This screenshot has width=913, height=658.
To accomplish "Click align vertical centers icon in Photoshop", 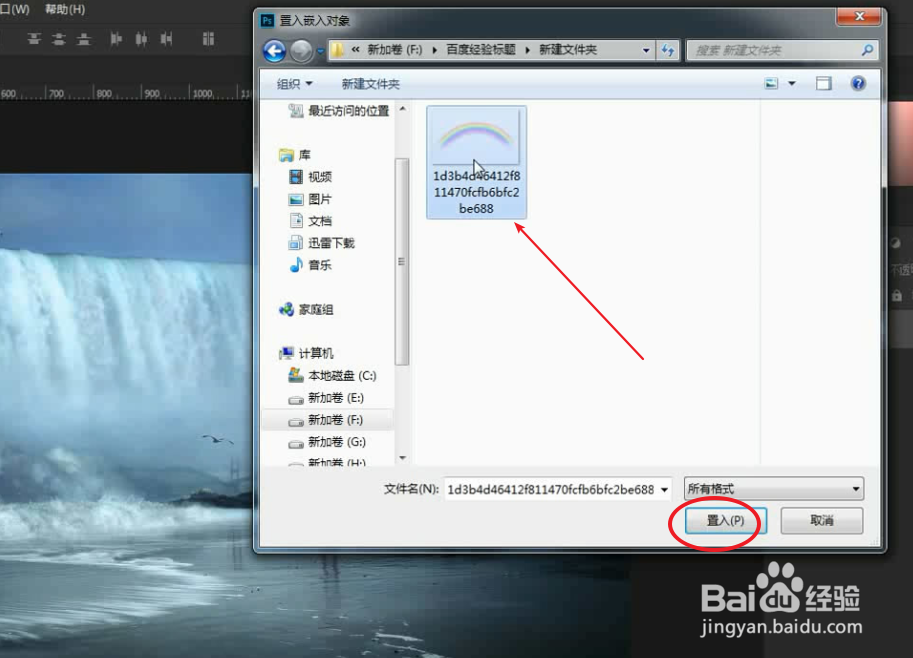I will pos(59,39).
